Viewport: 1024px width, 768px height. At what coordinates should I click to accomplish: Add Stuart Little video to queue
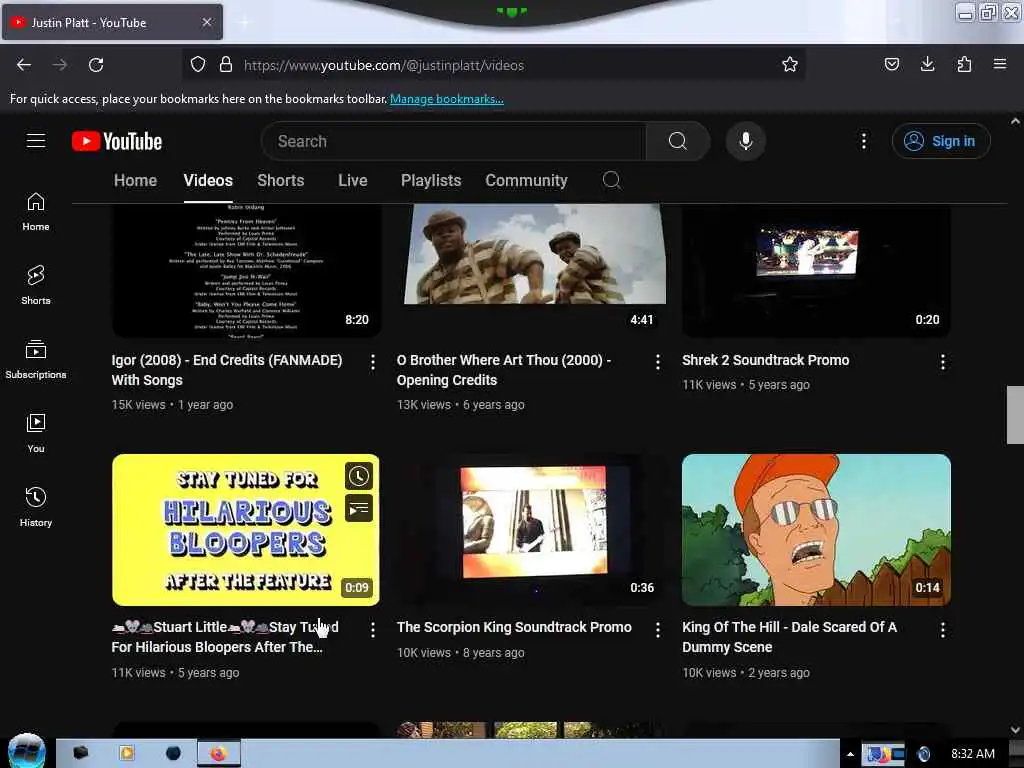point(359,509)
